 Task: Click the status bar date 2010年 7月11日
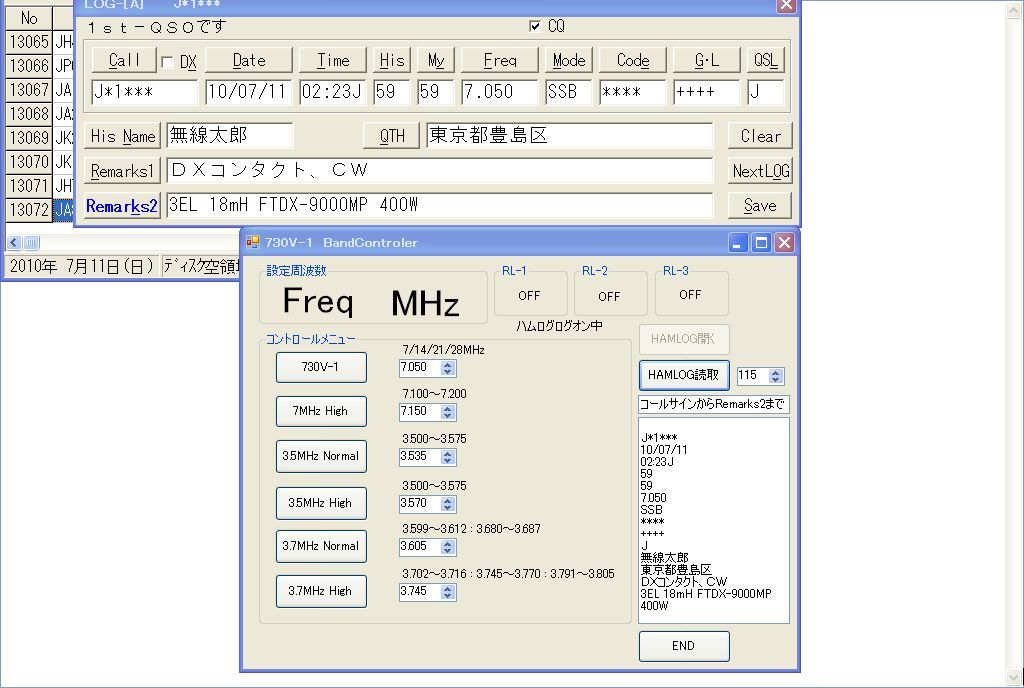[x=82, y=266]
